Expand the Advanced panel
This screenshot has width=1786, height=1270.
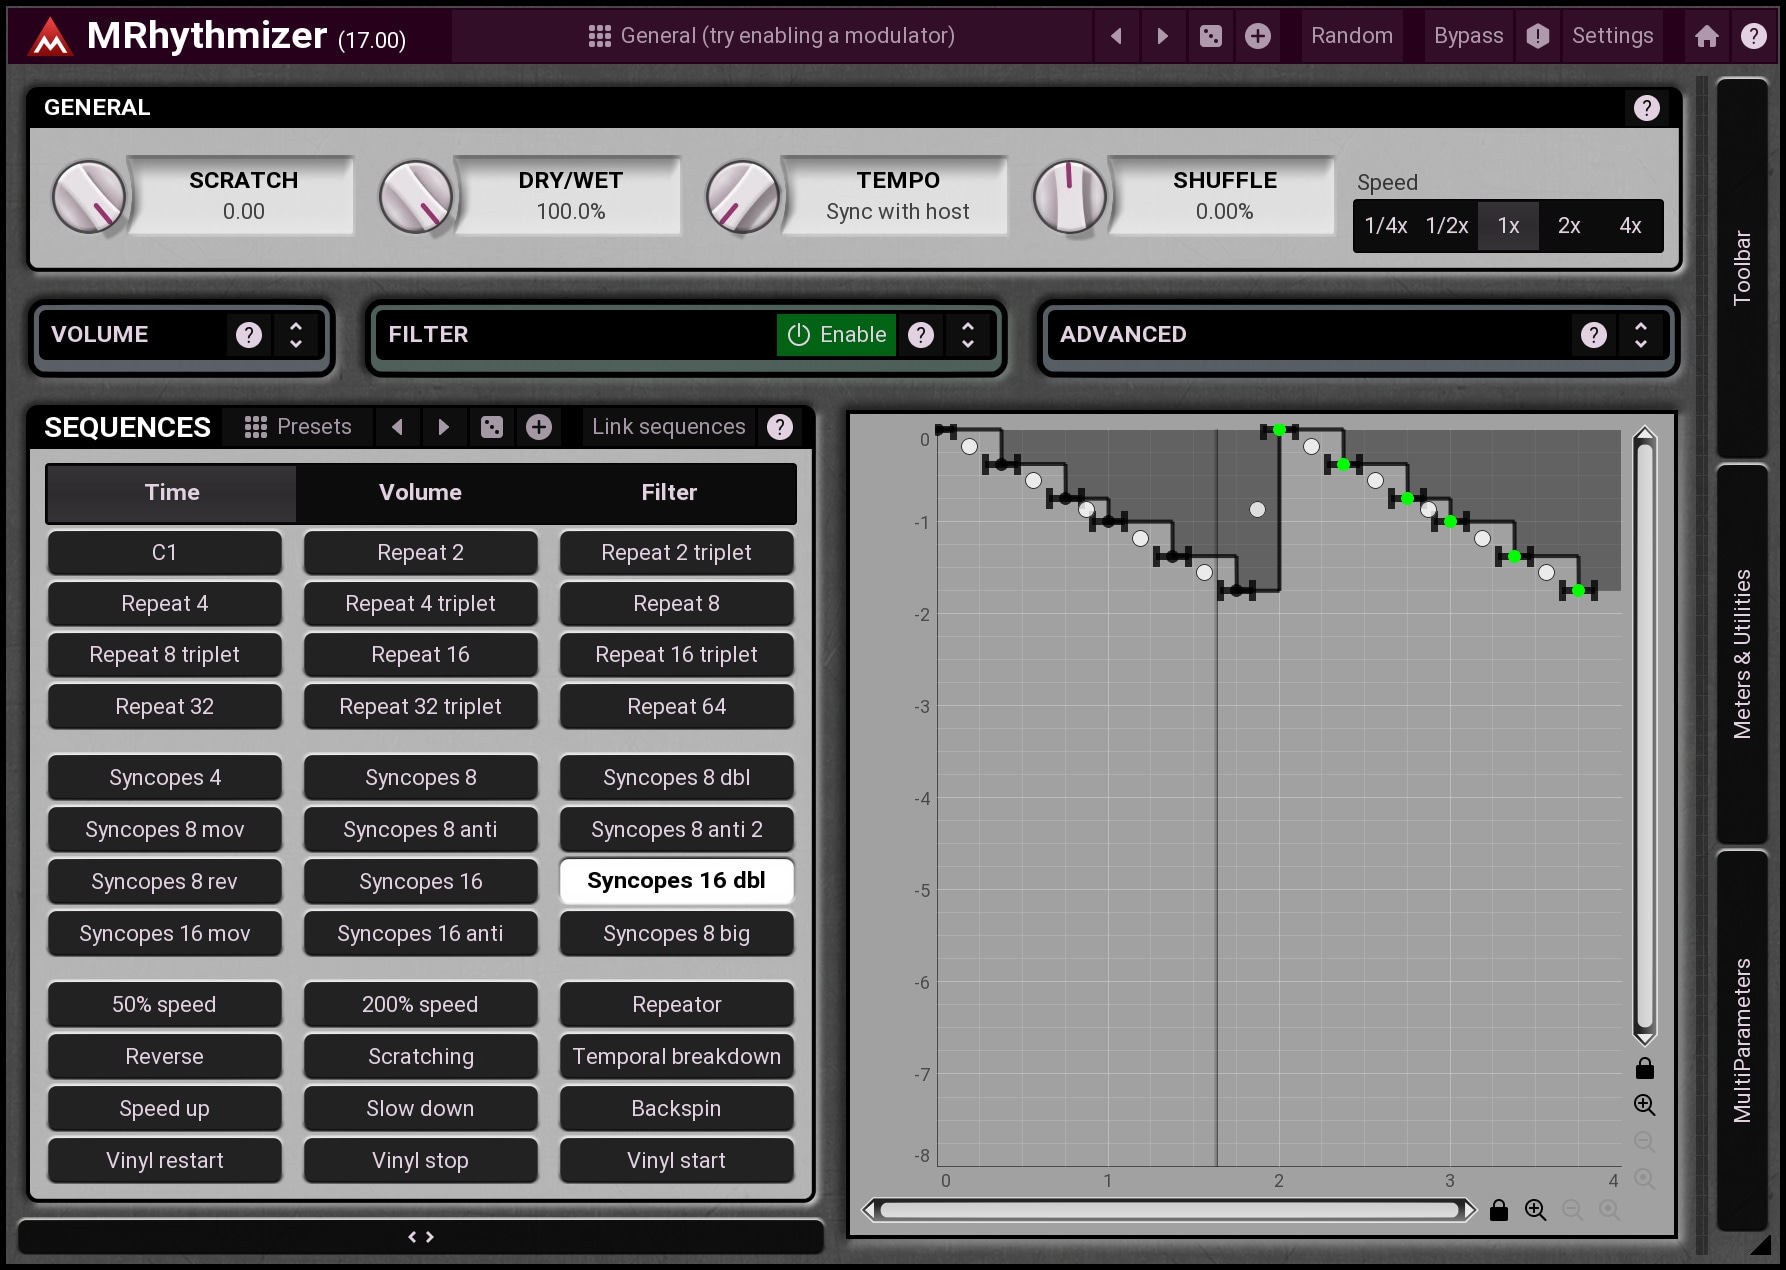coord(1640,335)
